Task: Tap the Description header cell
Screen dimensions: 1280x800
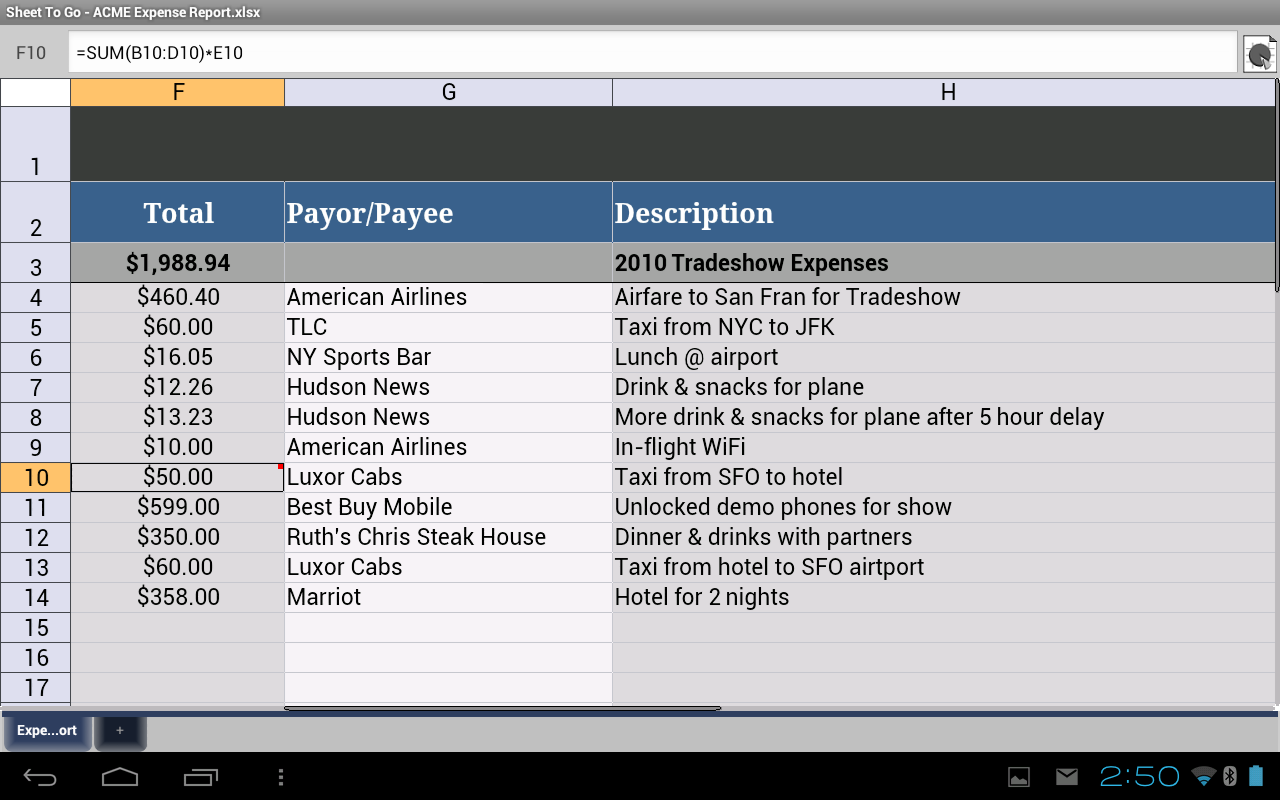Action: click(x=944, y=212)
